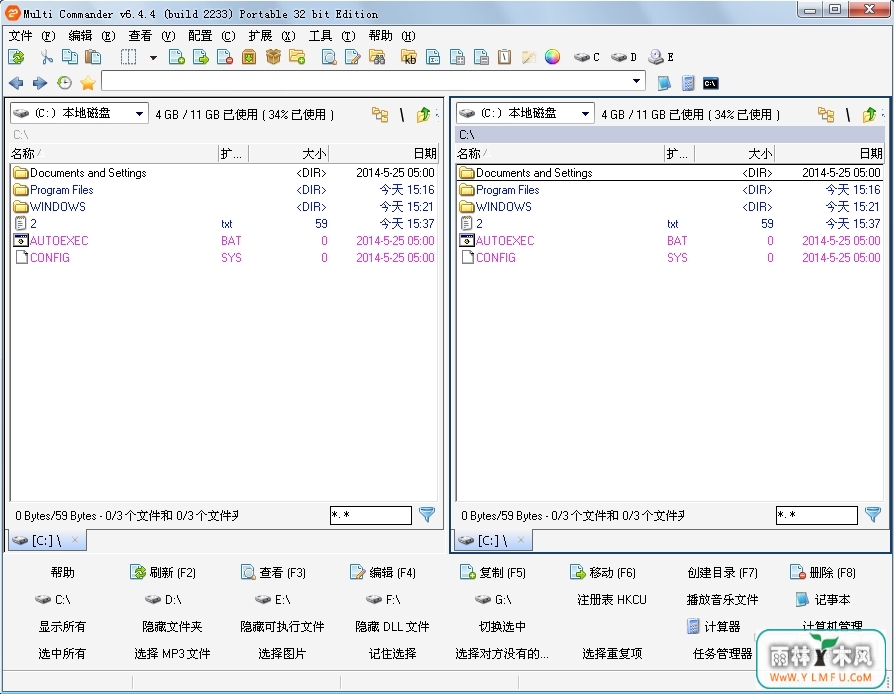Click the scissors cut icon
The height and width of the screenshot is (694, 894).
coord(46,57)
